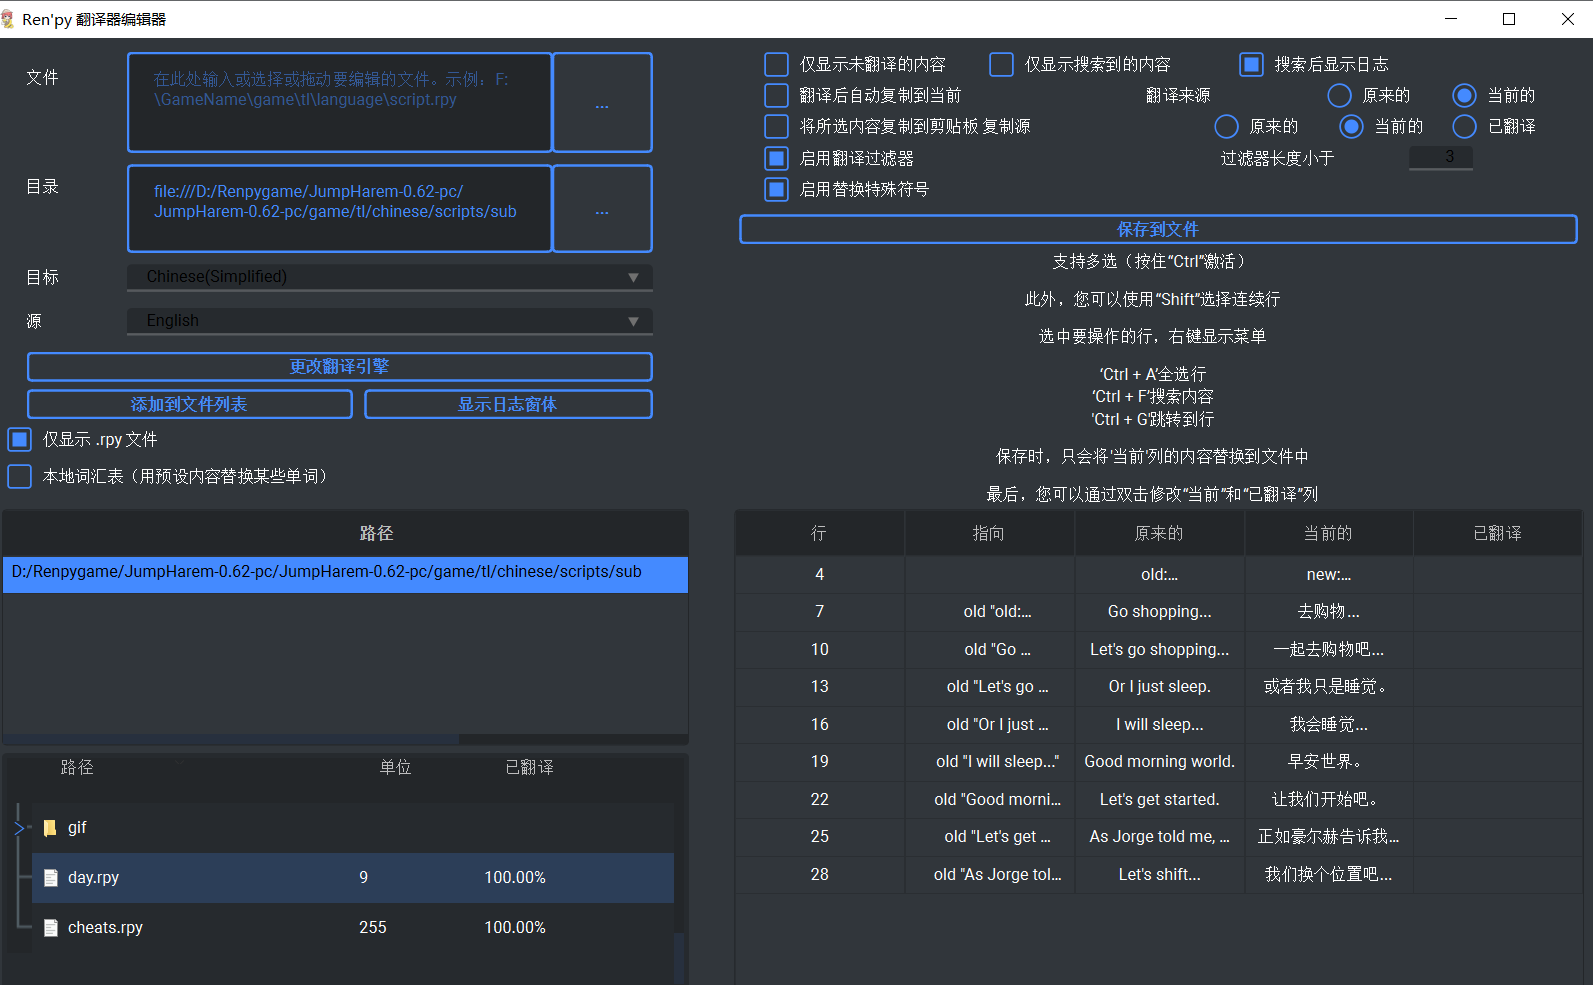Viewport: 1593px width, 985px height.
Task: Select 当前的 radio for 翻译来源
Action: coord(1464,95)
